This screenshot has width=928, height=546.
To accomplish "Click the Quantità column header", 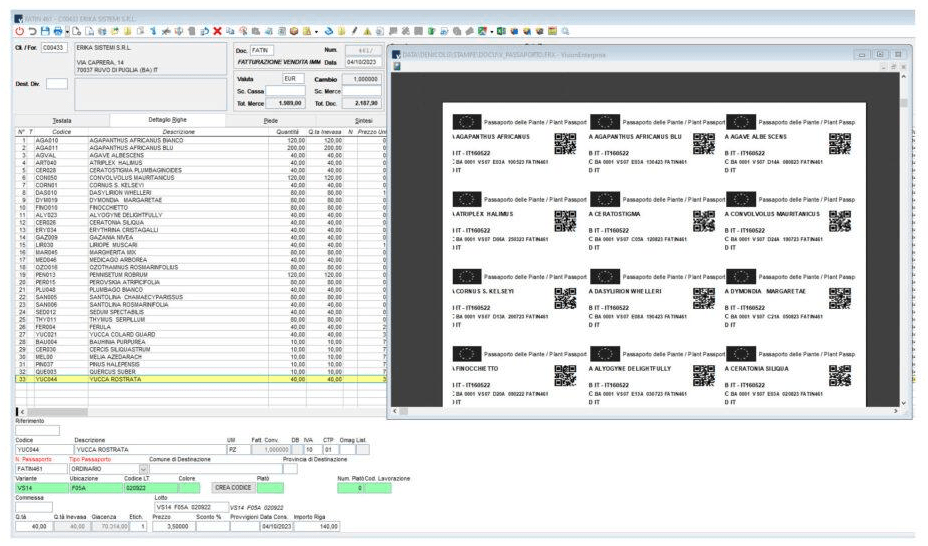I will click(287, 132).
